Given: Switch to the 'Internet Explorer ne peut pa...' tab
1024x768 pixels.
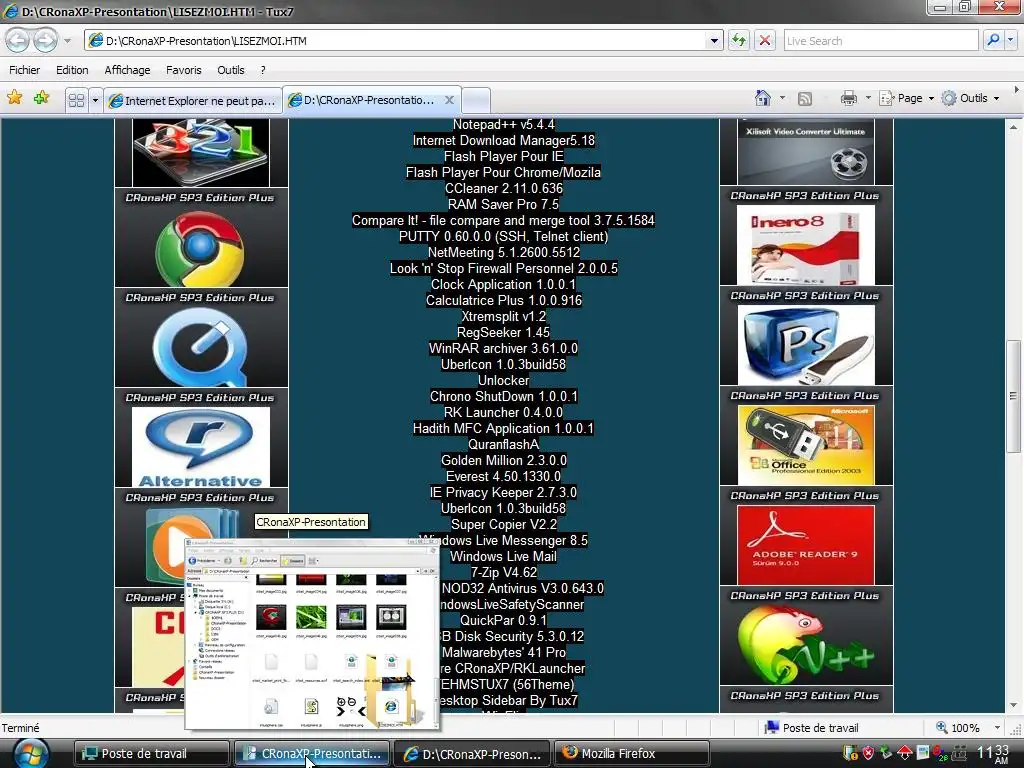Looking at the screenshot, I should coord(193,101).
